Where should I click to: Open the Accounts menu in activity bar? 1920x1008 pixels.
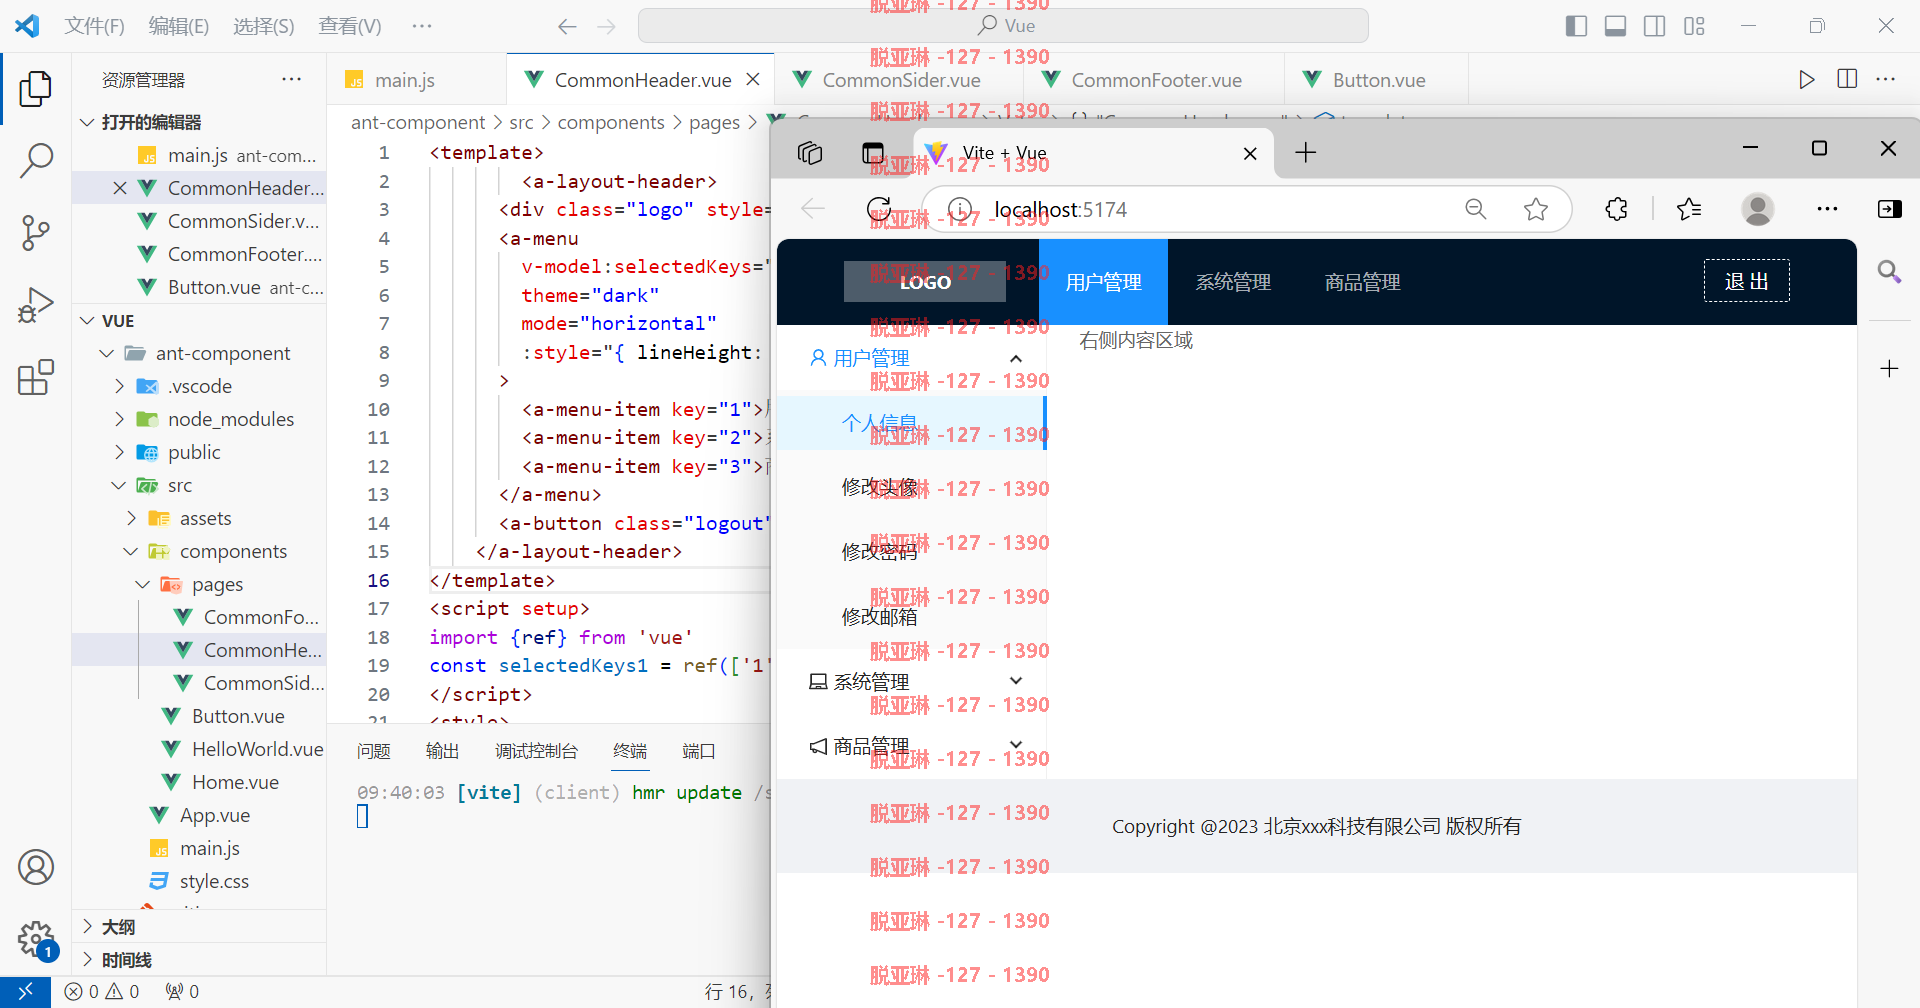[36, 867]
